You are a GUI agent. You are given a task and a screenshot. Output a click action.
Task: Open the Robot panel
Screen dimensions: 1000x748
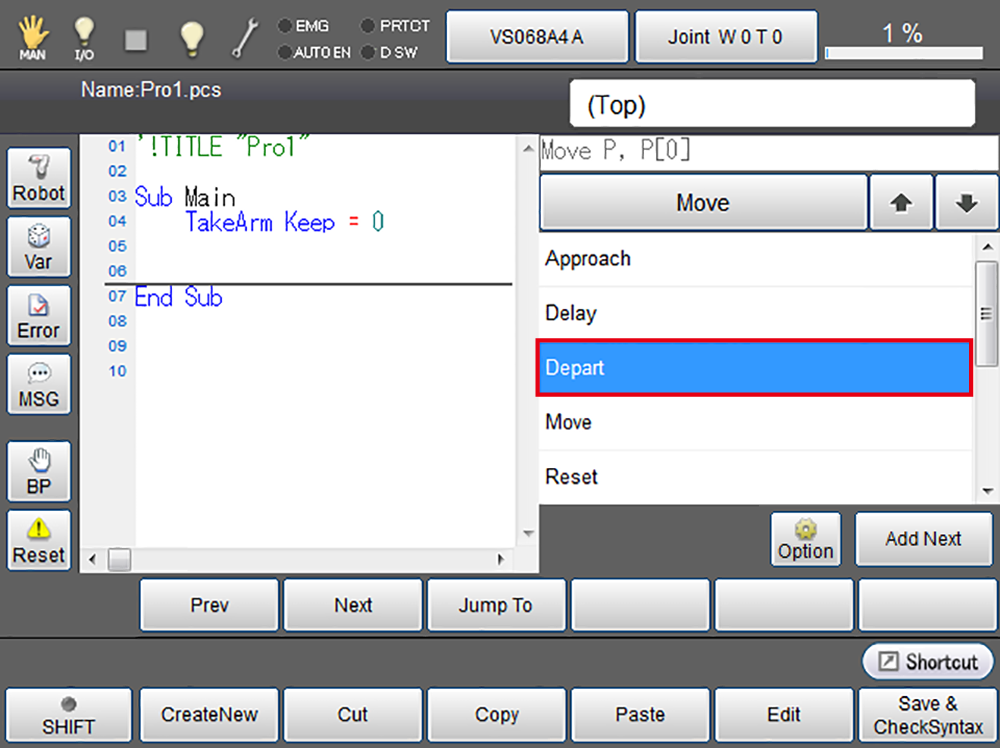click(39, 179)
